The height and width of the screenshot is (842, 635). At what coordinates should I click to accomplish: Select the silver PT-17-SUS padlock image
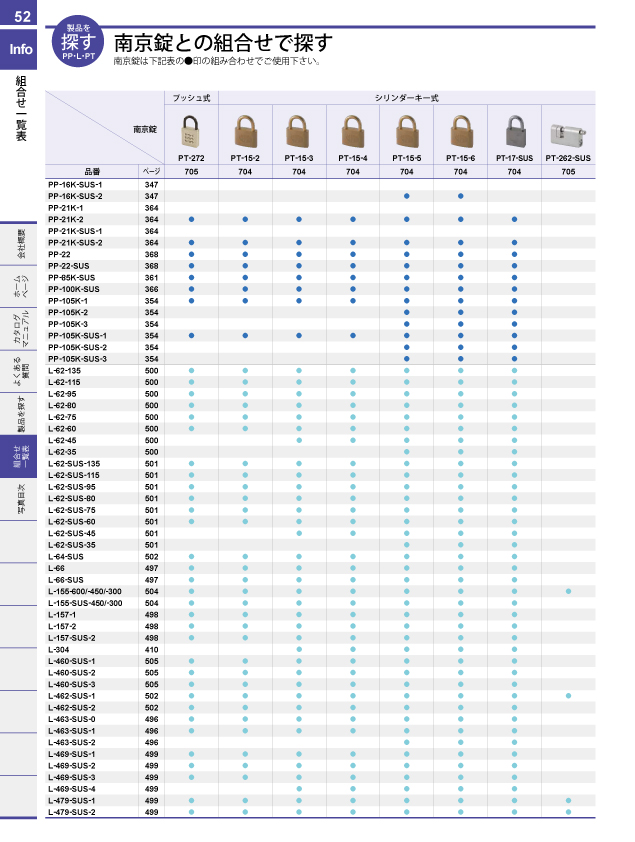coord(514,131)
